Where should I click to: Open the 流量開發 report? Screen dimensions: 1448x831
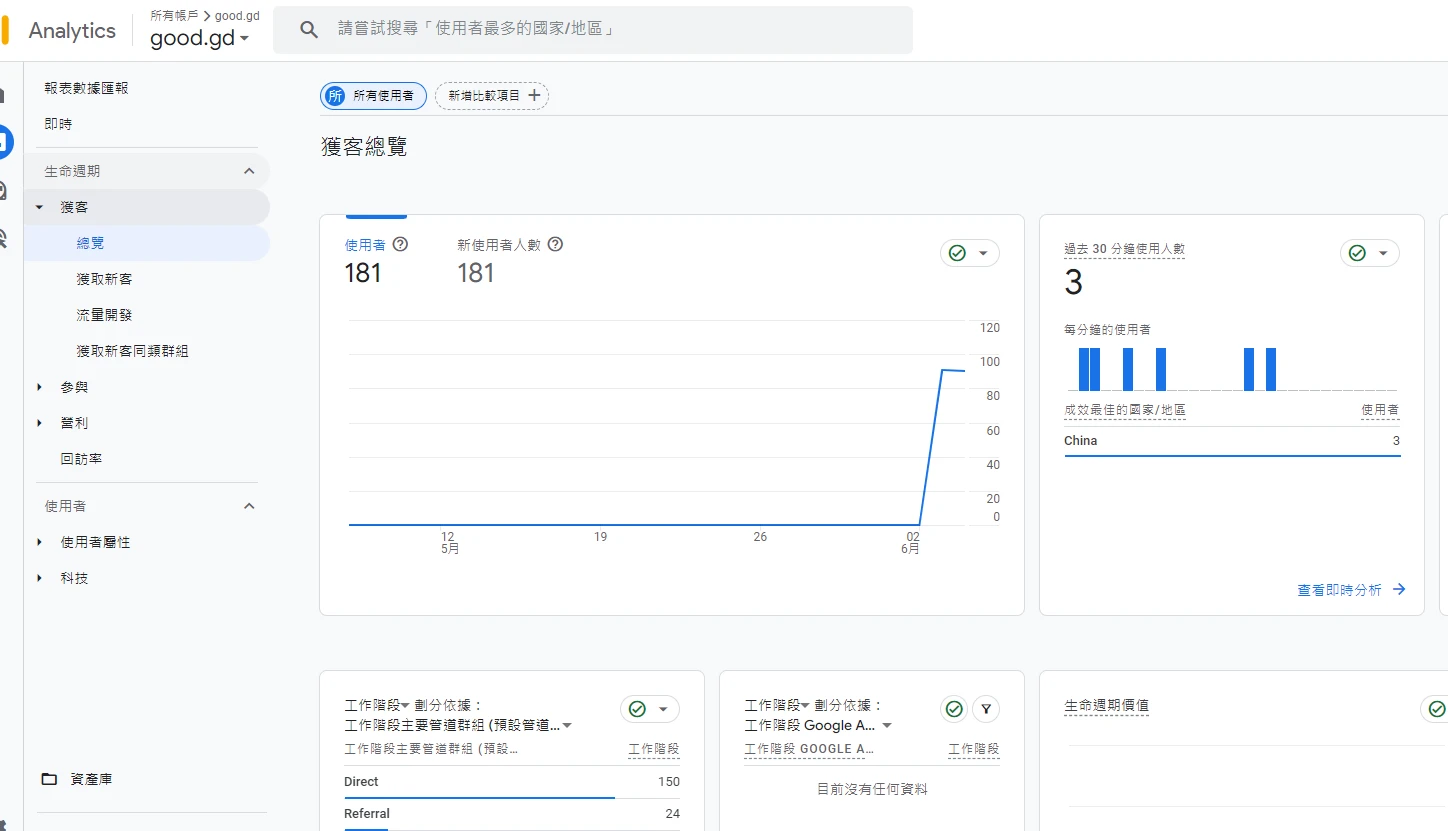point(105,315)
